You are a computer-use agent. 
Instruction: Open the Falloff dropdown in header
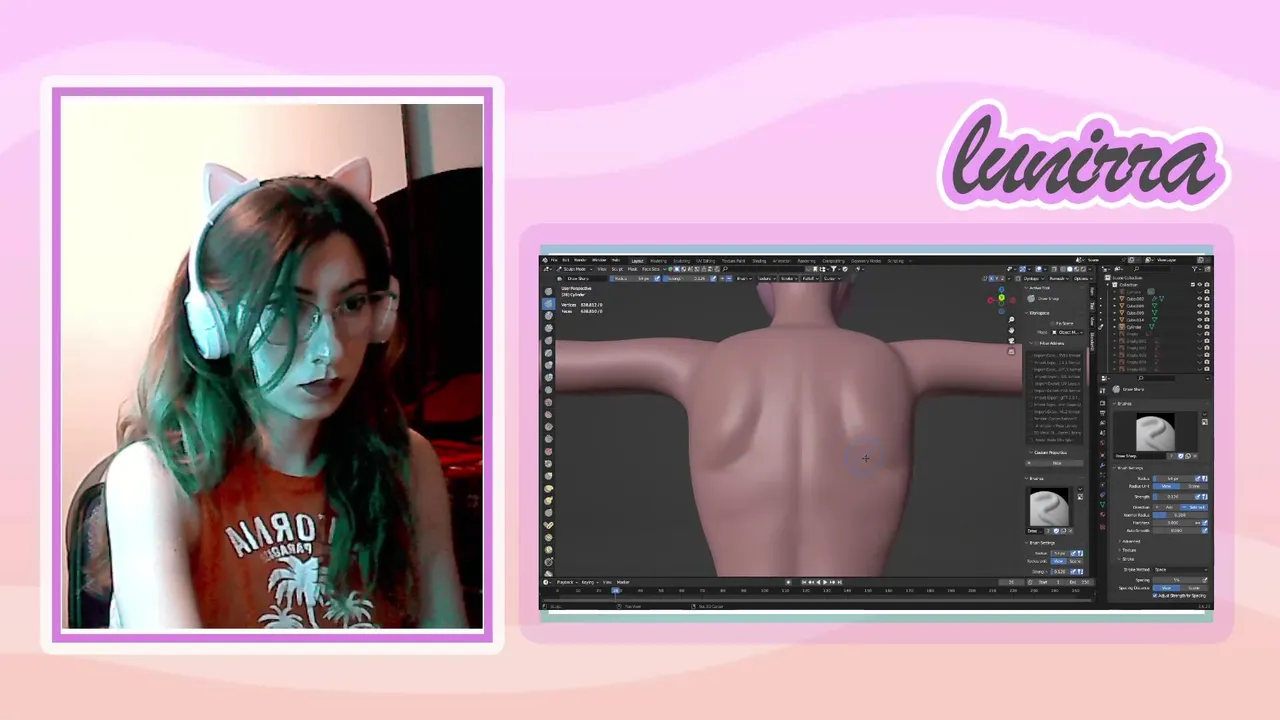pos(810,278)
